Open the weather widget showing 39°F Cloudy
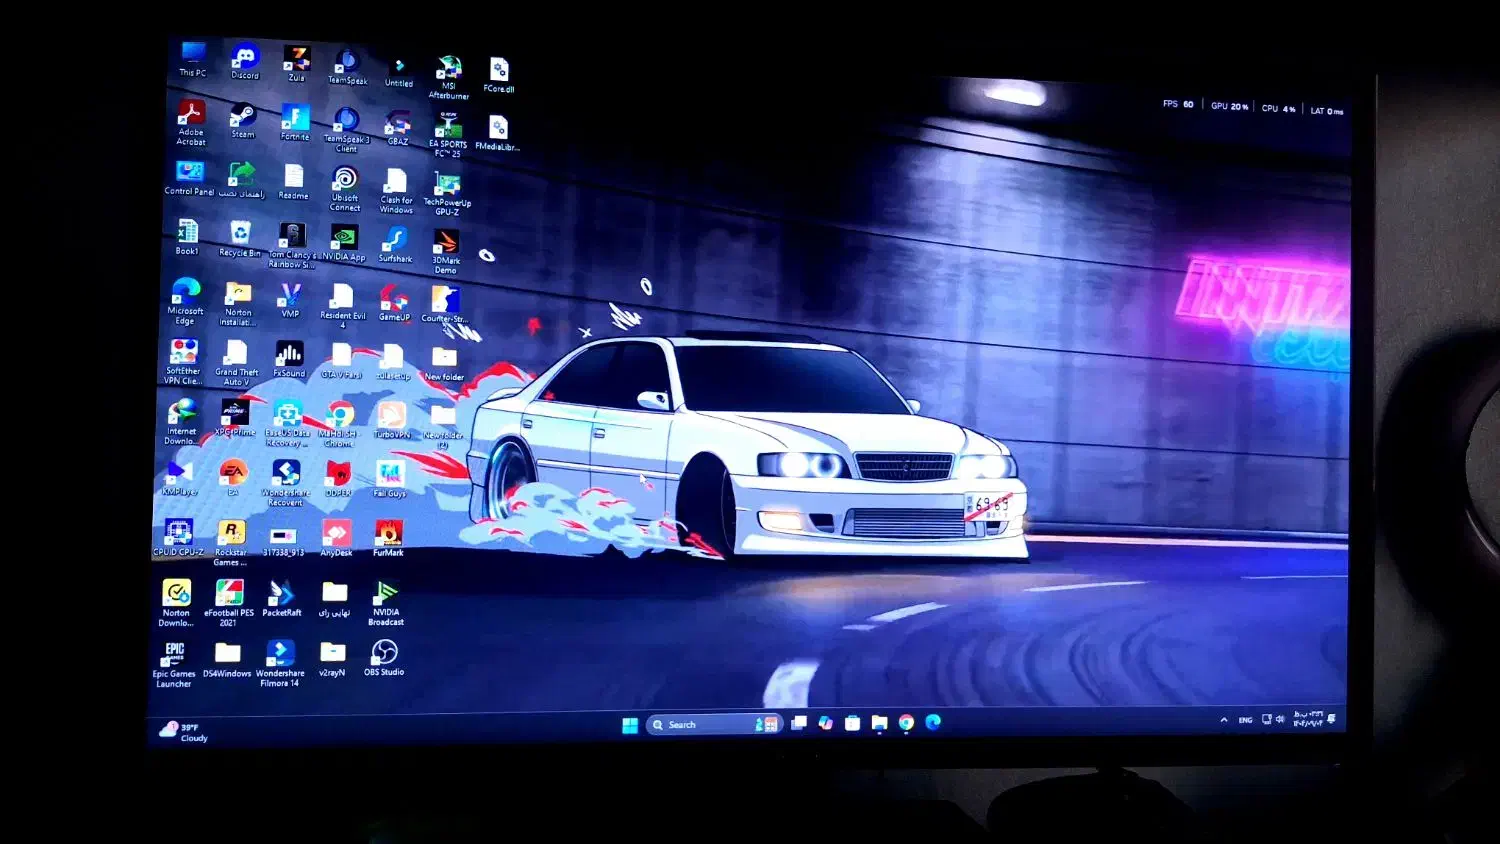 (182, 731)
